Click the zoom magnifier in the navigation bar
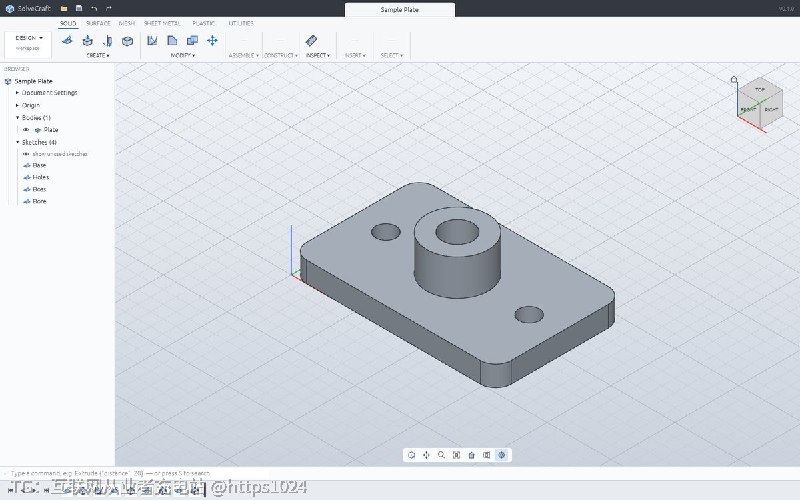Viewport: 800px width, 500px height. coord(441,455)
